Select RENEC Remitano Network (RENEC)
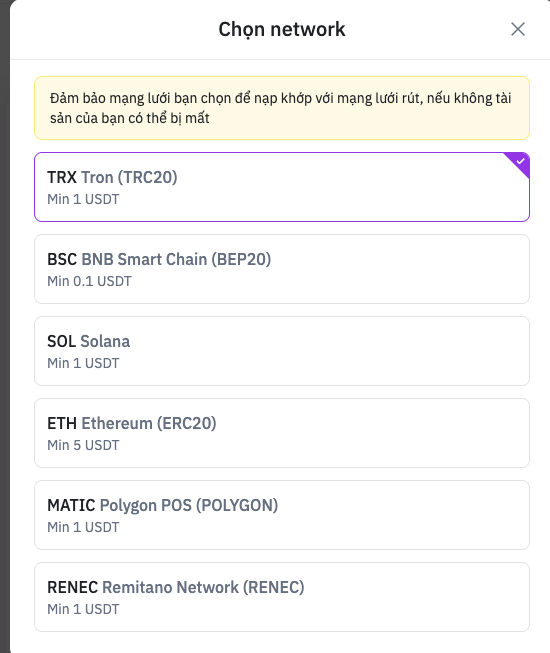This screenshot has width=550, height=653. coord(282,597)
